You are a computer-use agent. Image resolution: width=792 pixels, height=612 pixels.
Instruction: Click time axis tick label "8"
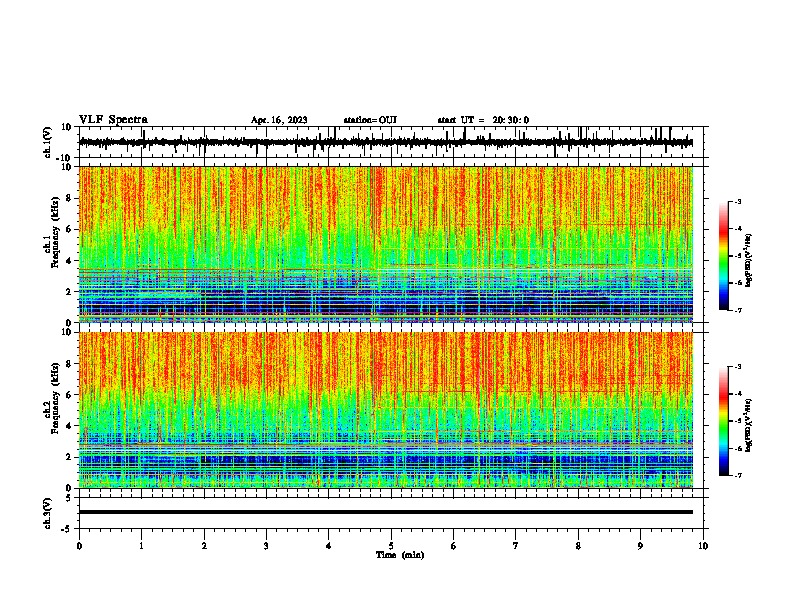click(578, 546)
